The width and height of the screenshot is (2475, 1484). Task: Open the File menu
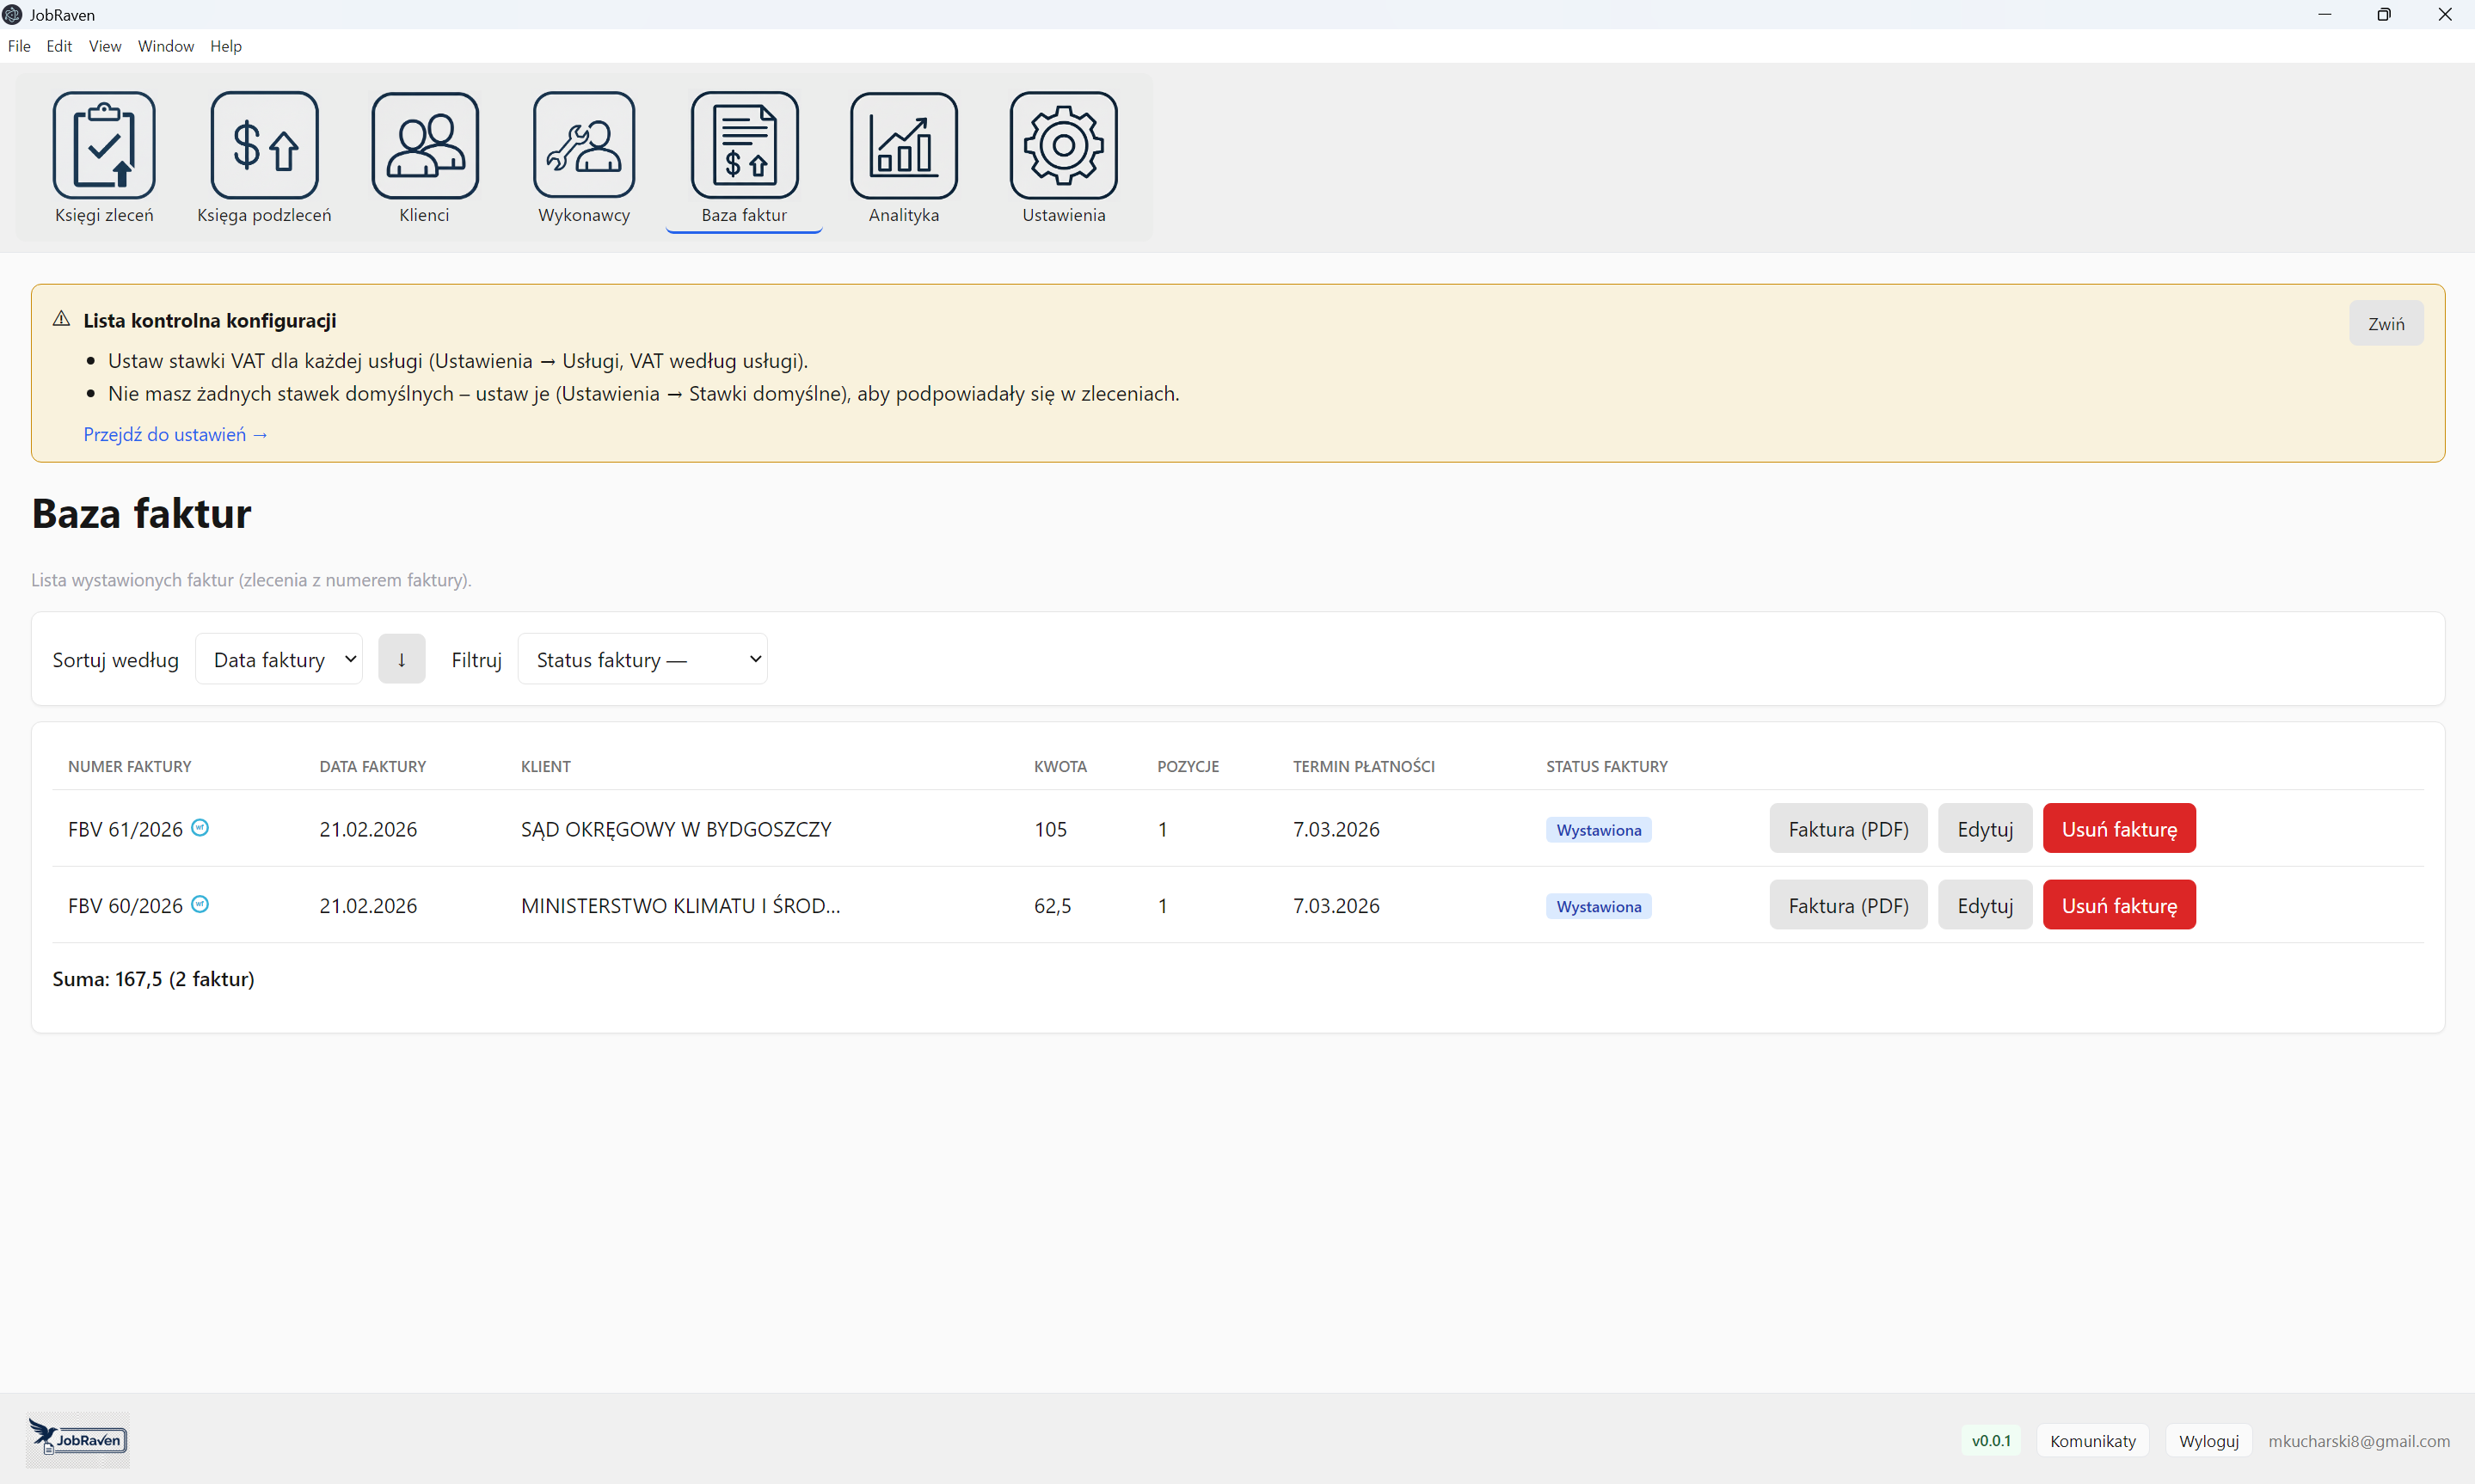(19, 46)
